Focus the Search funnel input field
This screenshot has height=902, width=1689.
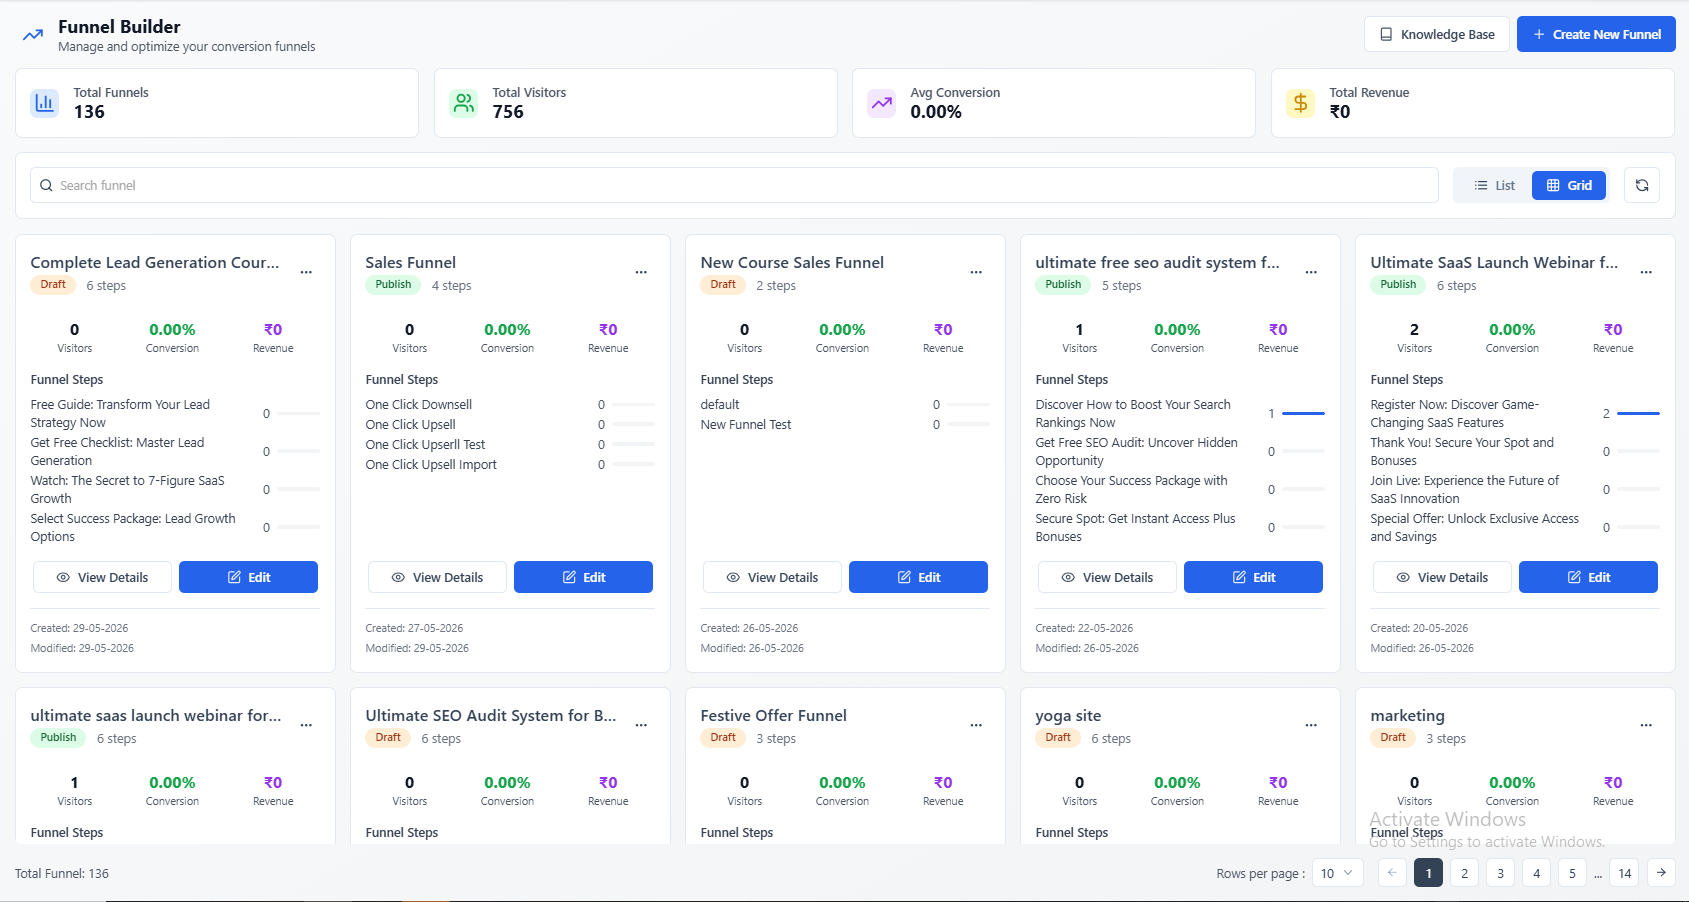[734, 185]
